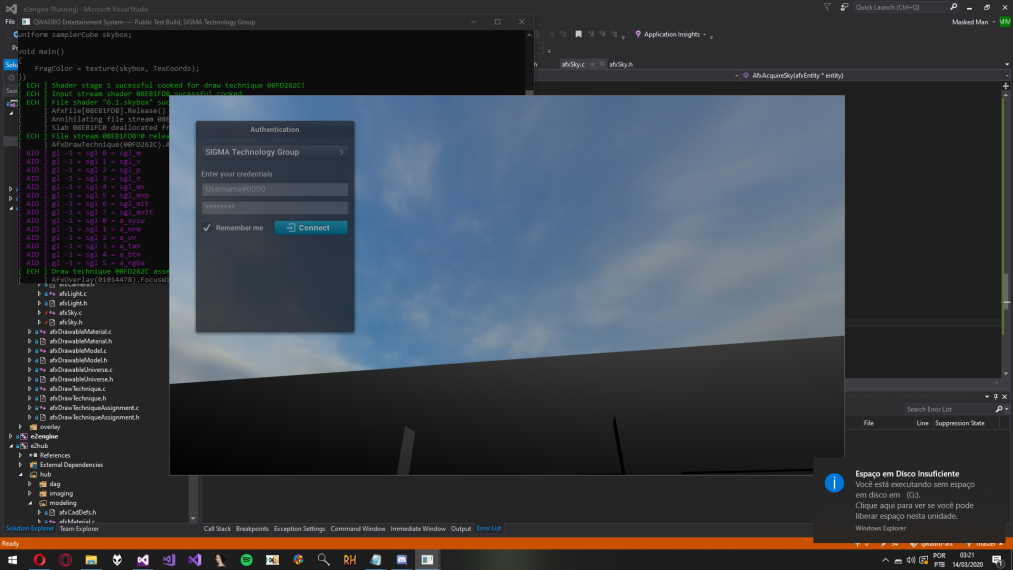This screenshot has width=1013, height=570.
Task: Close the afxSky.c tab
Action: [x=601, y=64]
